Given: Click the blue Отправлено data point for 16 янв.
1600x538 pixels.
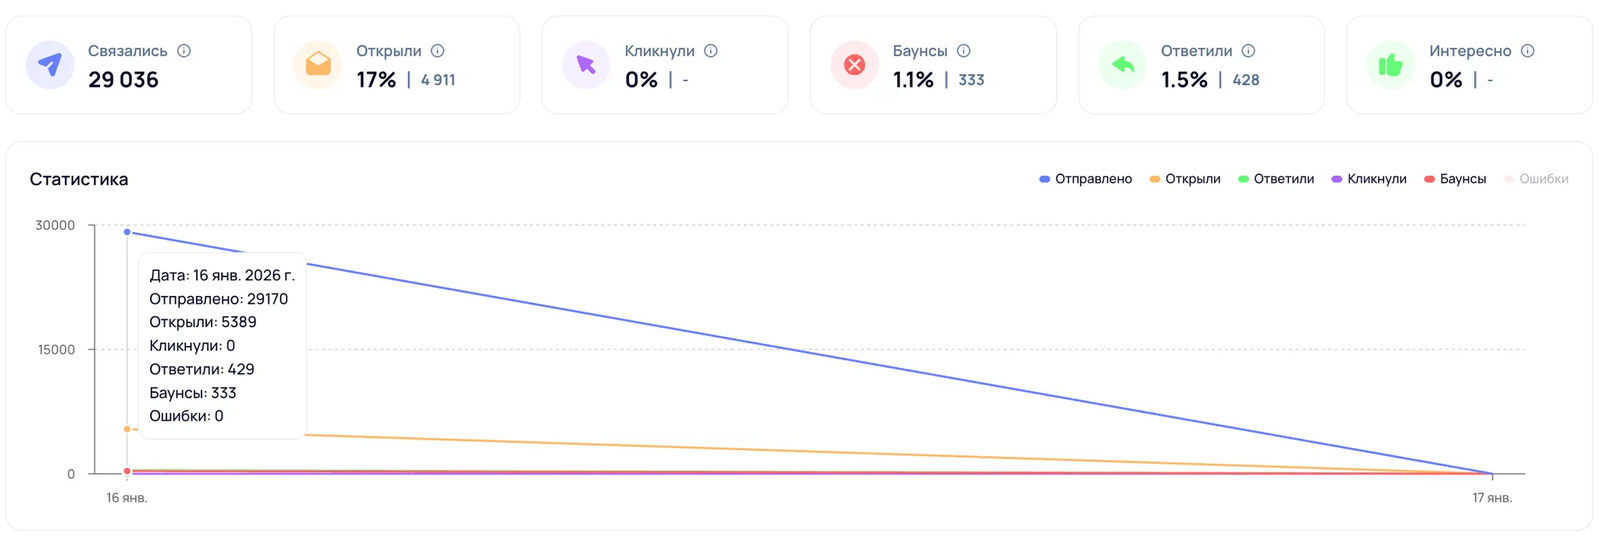Looking at the screenshot, I should click(x=127, y=232).
